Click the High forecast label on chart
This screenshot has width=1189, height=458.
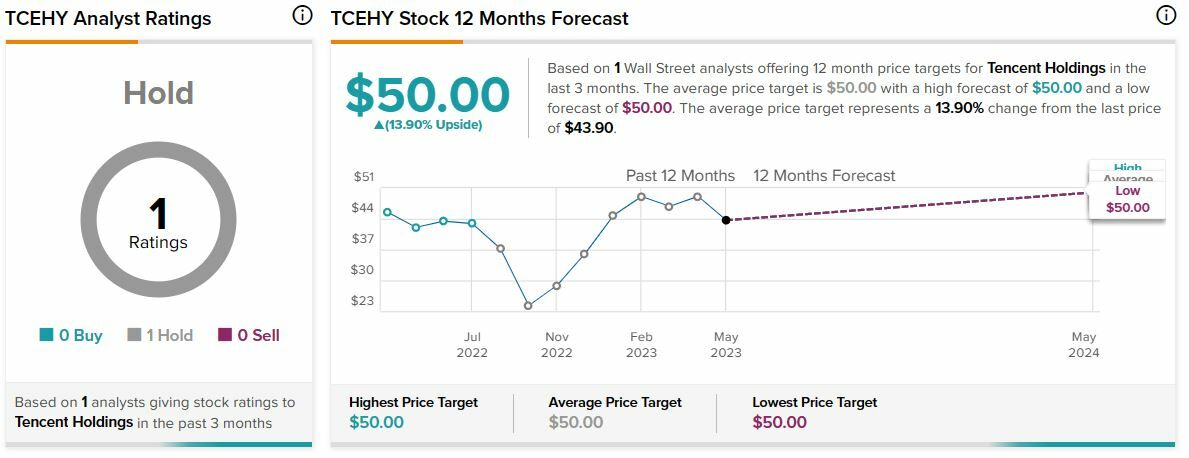(x=1127, y=168)
